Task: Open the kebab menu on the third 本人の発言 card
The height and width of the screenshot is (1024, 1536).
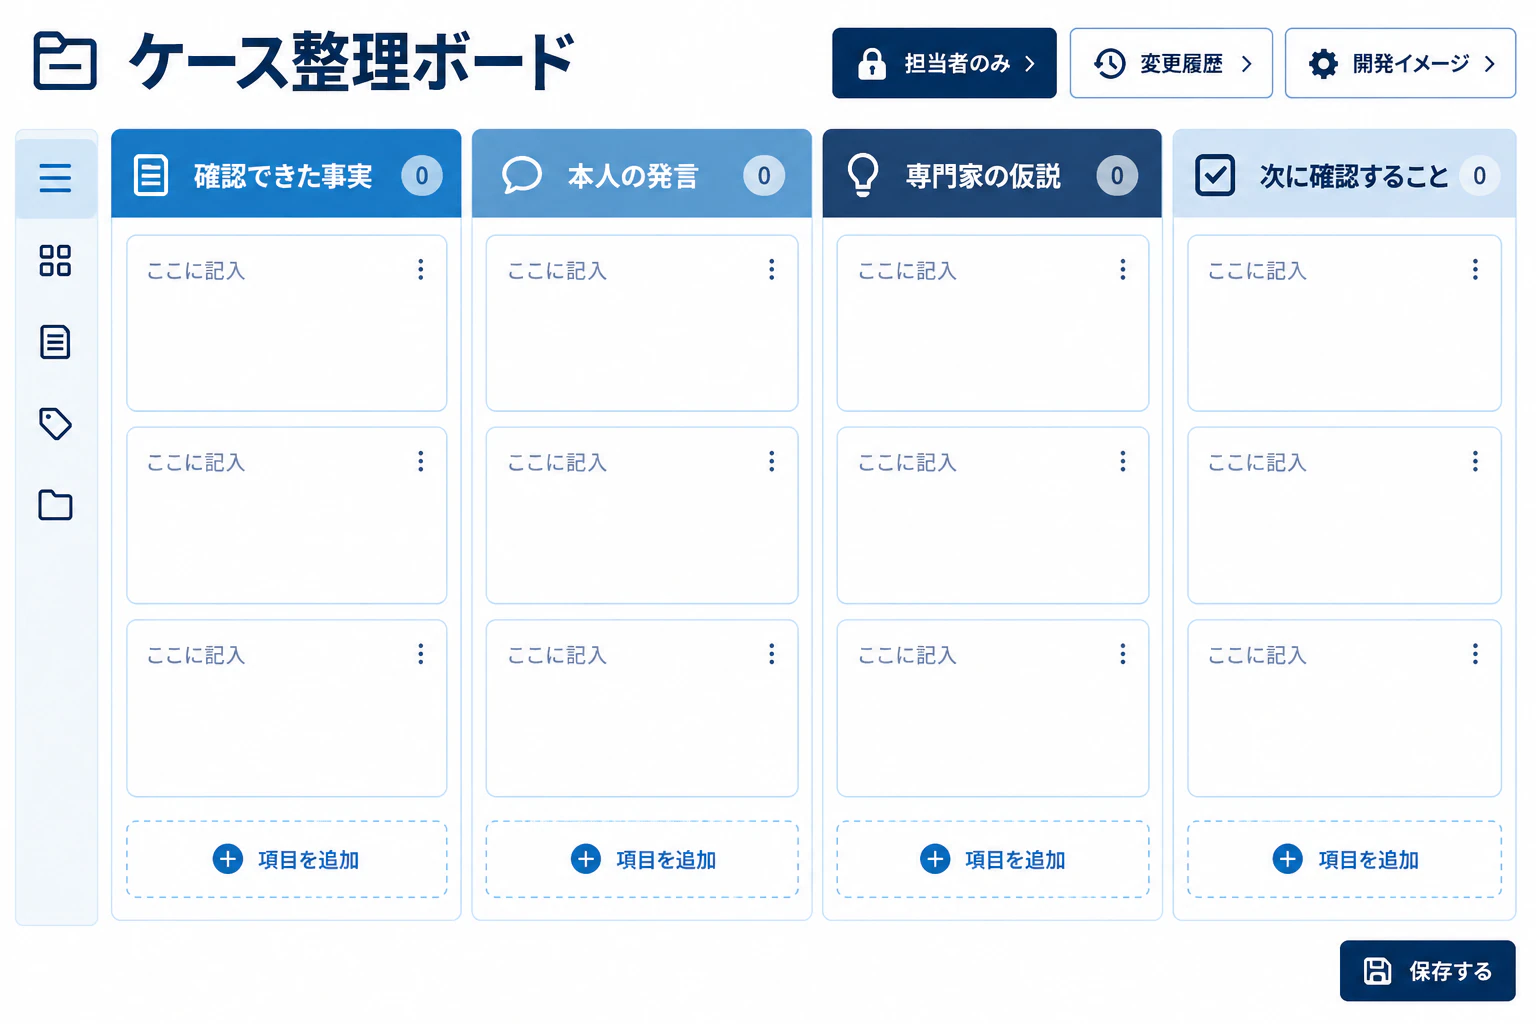Action: (772, 654)
